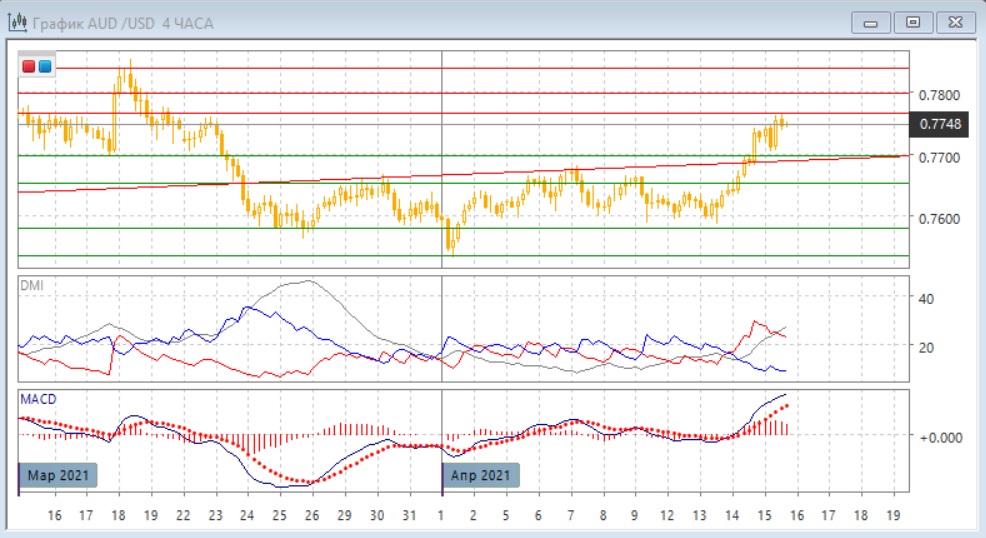
Task: Click the +0.000 MACD zero level label
Action: coord(941,437)
